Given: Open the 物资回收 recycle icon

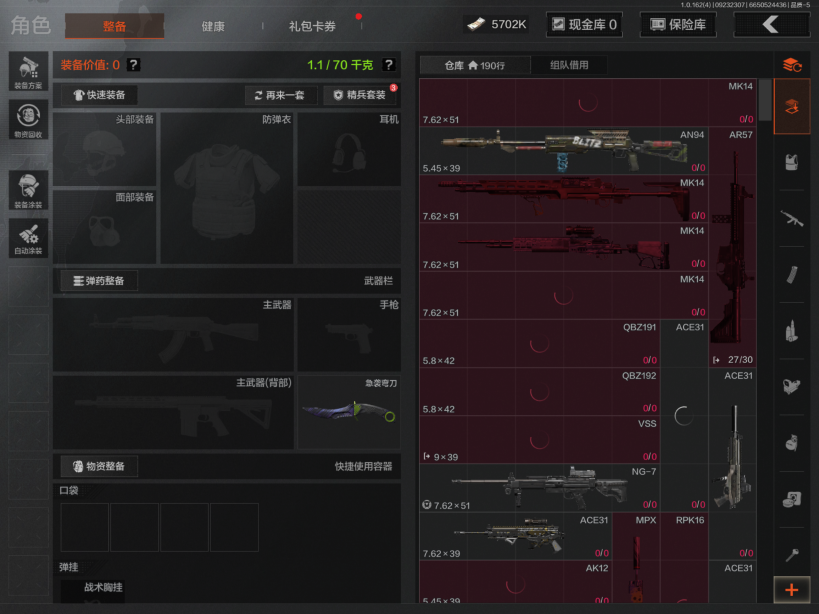Looking at the screenshot, I should 28,119.
